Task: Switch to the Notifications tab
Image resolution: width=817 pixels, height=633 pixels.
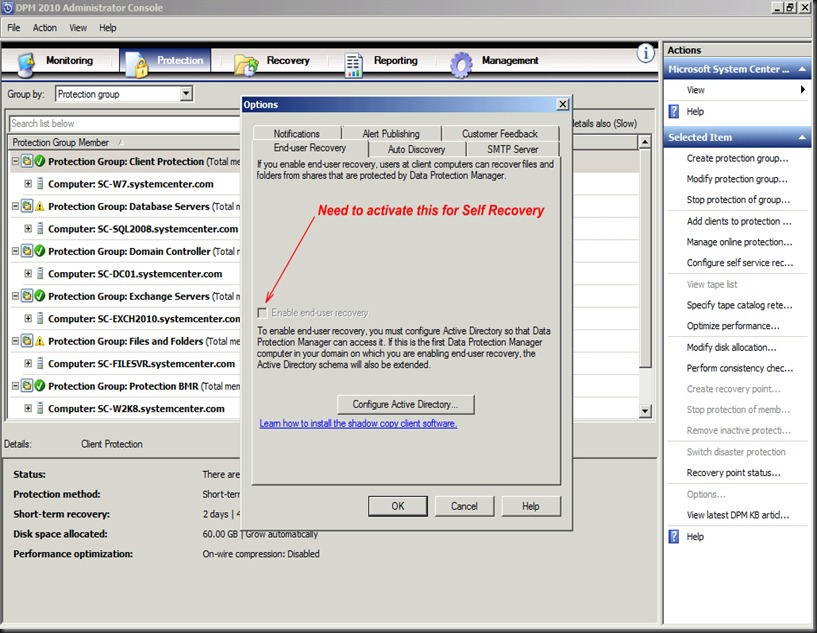Action: [x=296, y=133]
